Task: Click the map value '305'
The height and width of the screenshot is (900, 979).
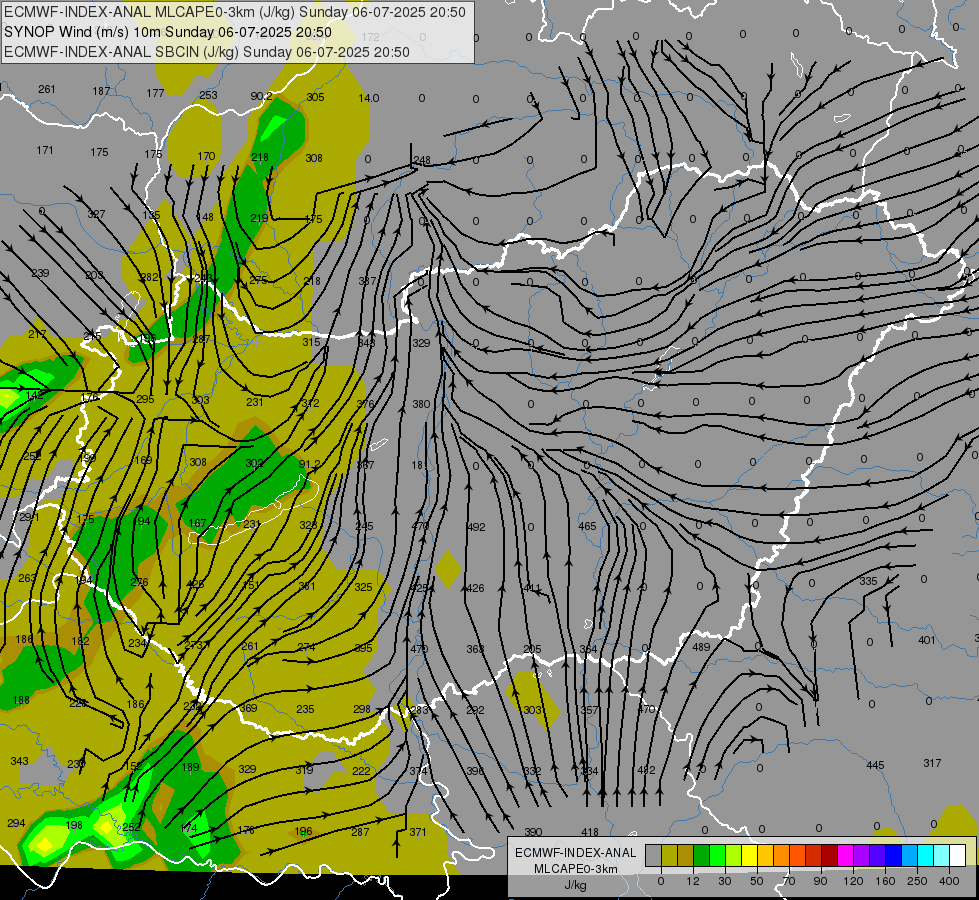Action: point(315,97)
